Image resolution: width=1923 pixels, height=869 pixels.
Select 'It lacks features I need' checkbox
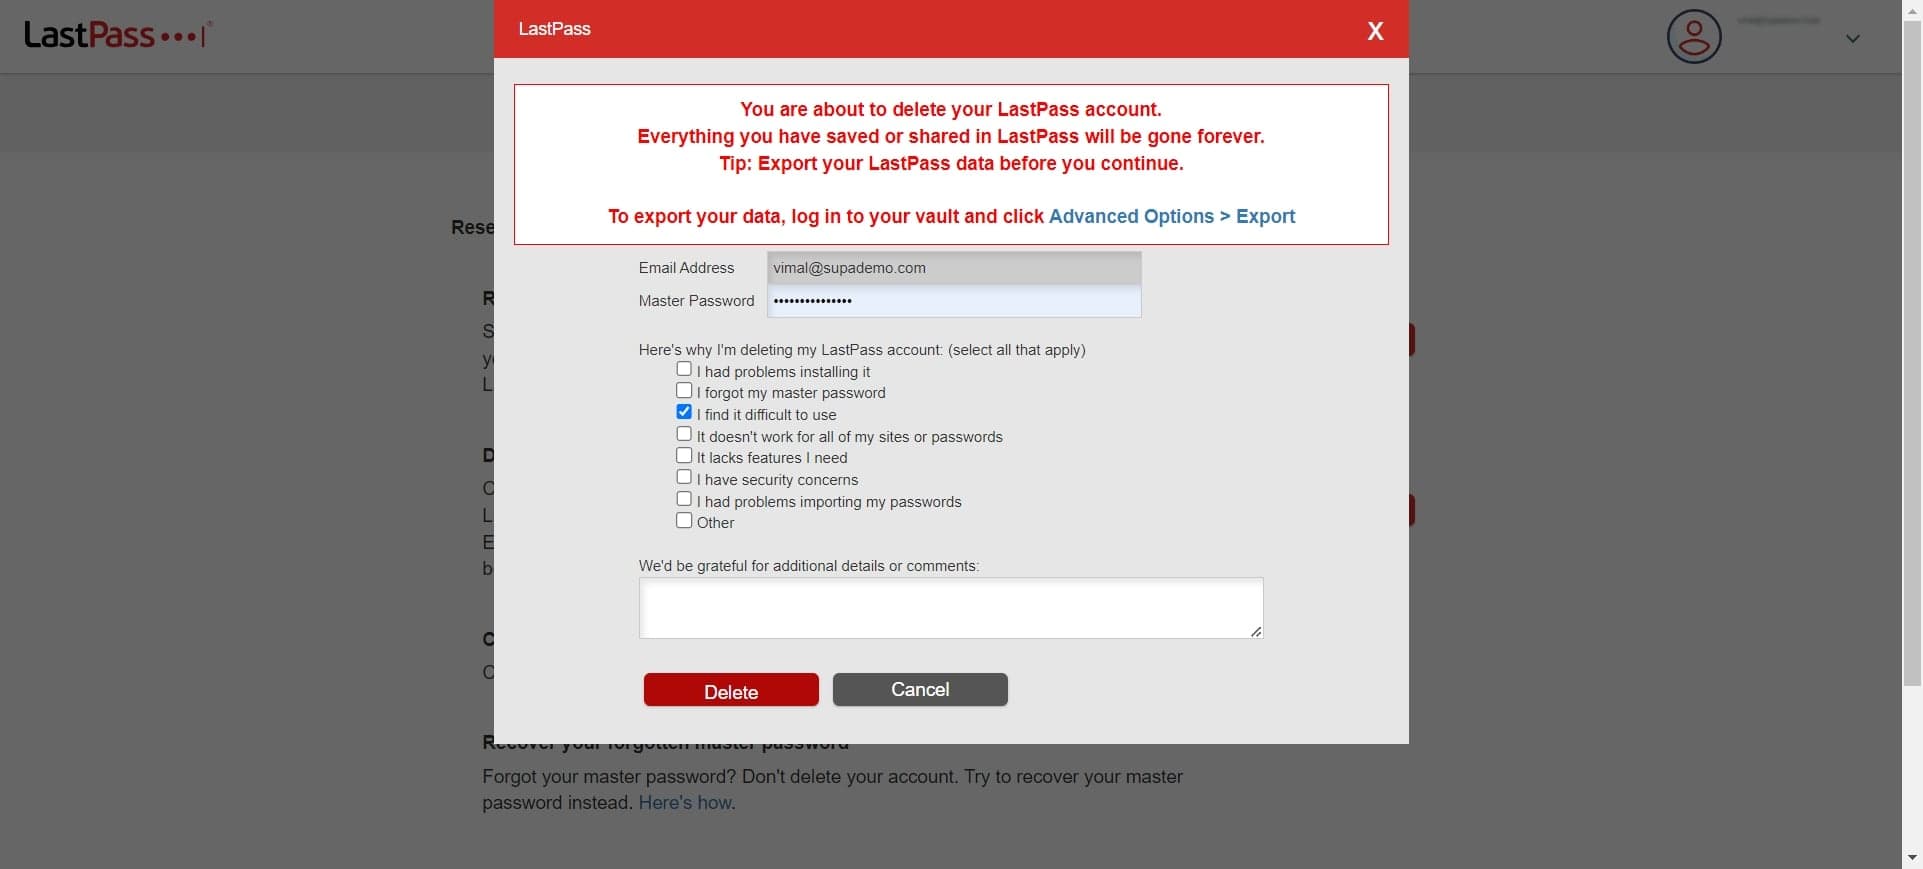pyautogui.click(x=684, y=456)
